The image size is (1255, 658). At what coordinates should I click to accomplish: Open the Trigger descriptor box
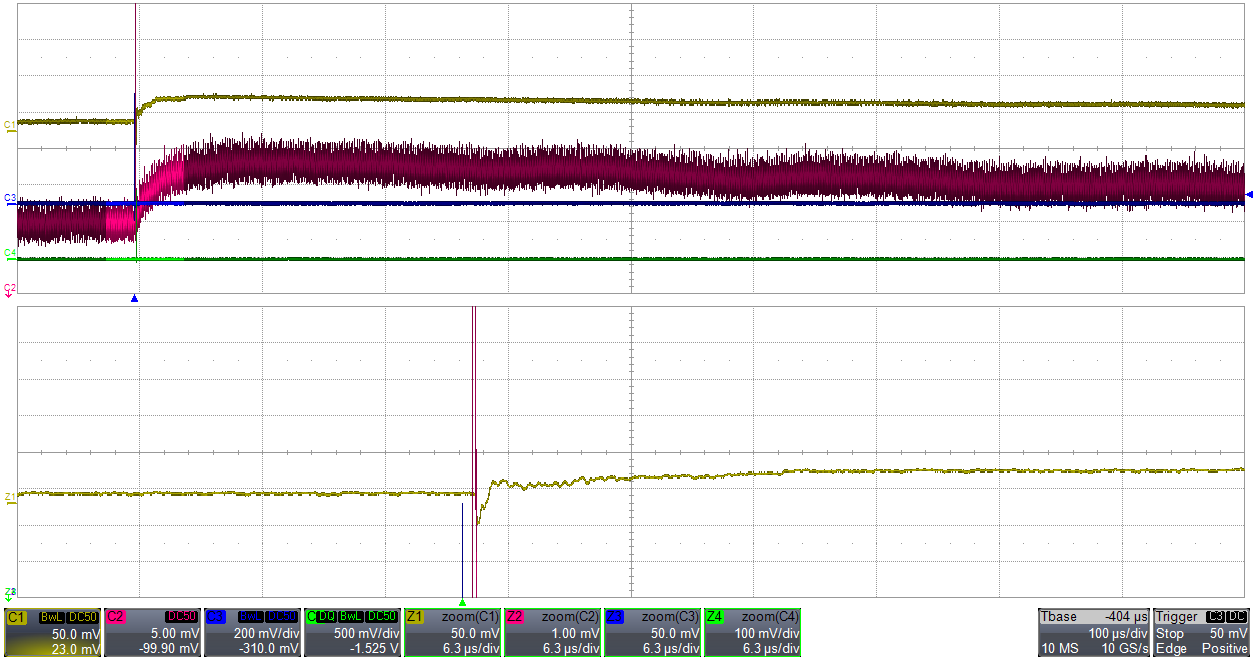click(1203, 632)
